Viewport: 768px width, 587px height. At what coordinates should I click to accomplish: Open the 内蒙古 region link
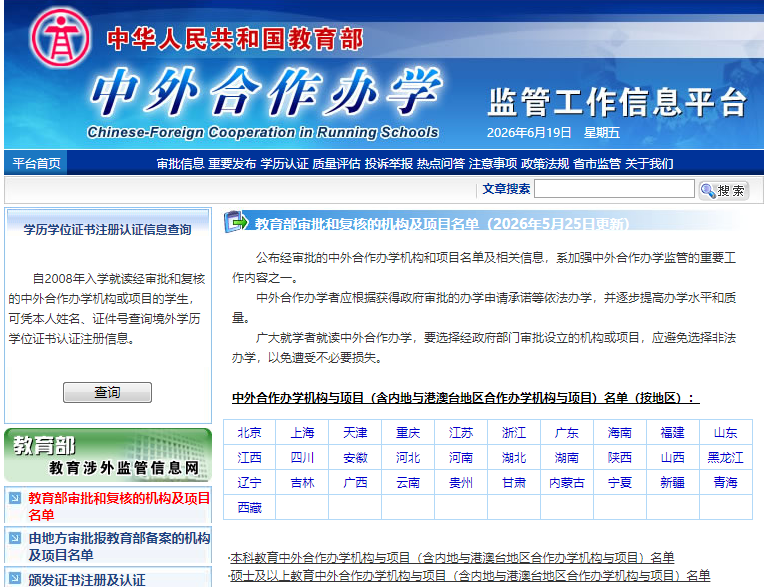[567, 483]
